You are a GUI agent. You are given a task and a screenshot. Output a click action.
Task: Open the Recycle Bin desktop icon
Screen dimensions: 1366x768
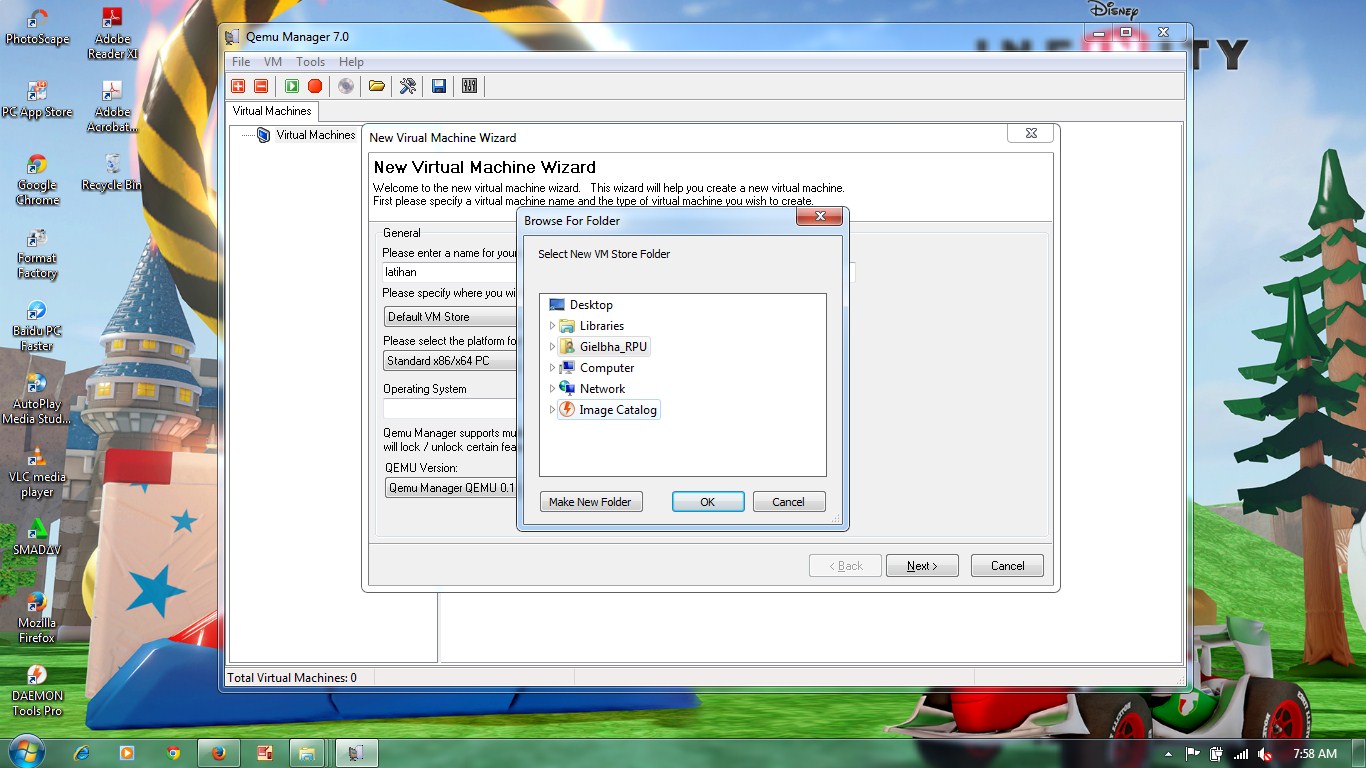pyautogui.click(x=113, y=172)
